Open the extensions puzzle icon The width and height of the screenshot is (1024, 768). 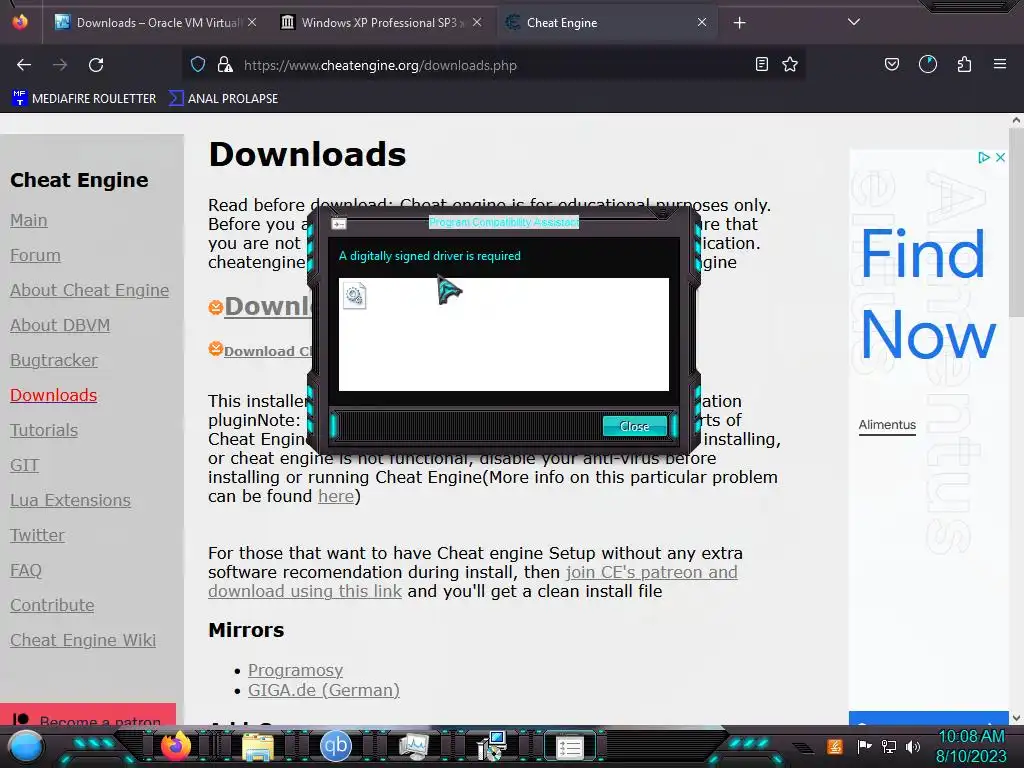pyautogui.click(x=964, y=64)
